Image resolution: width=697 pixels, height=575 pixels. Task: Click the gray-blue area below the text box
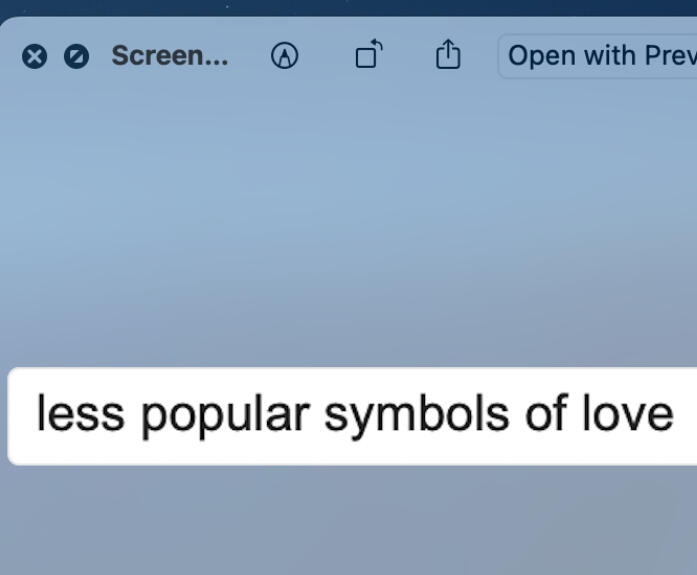[x=348, y=521]
